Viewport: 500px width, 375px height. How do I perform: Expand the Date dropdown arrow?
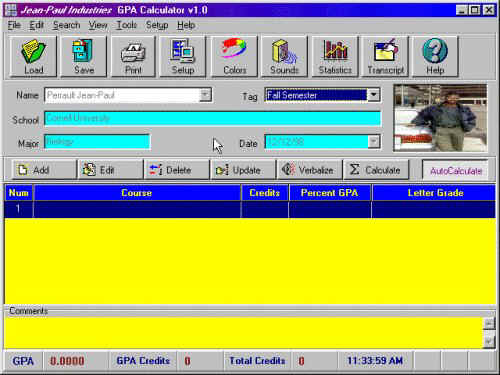pyautogui.click(x=373, y=142)
